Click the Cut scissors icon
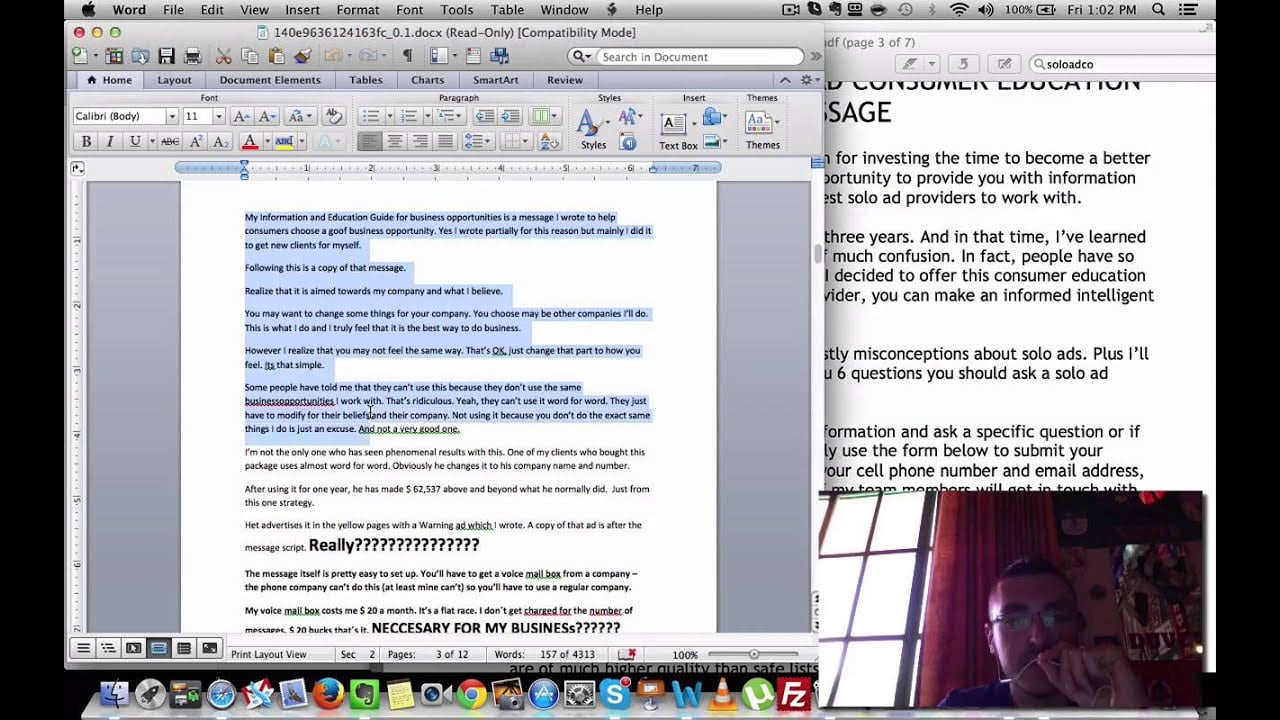 [x=224, y=56]
